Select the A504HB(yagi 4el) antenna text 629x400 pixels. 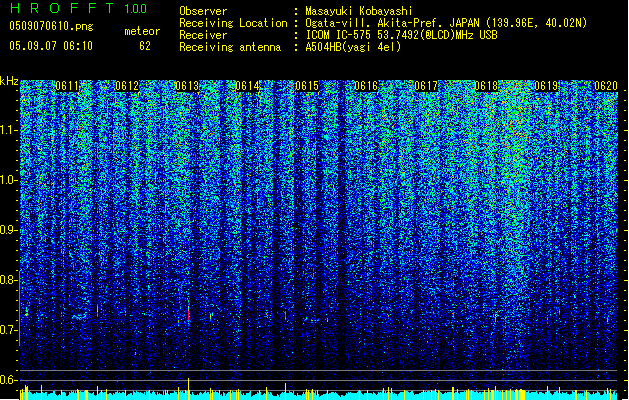point(354,45)
